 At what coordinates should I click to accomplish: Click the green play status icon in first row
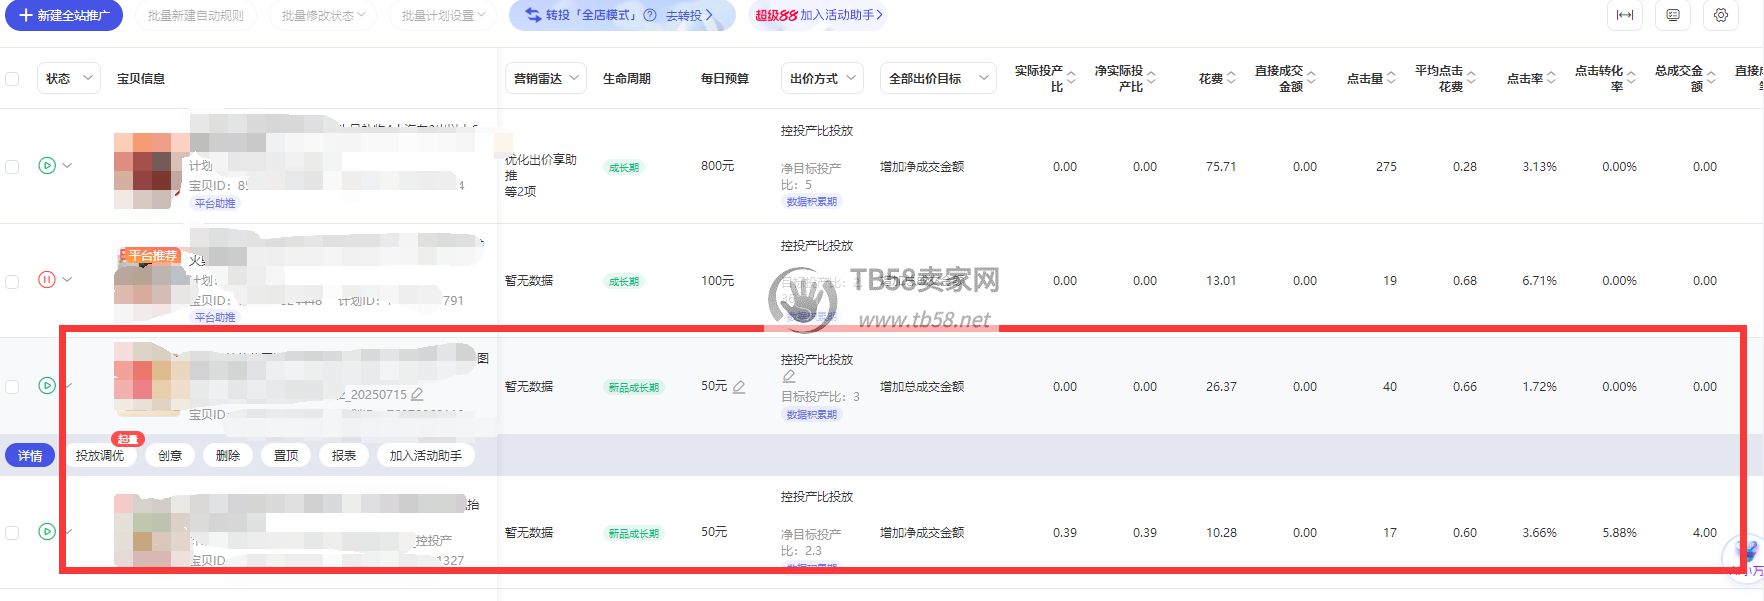(47, 166)
